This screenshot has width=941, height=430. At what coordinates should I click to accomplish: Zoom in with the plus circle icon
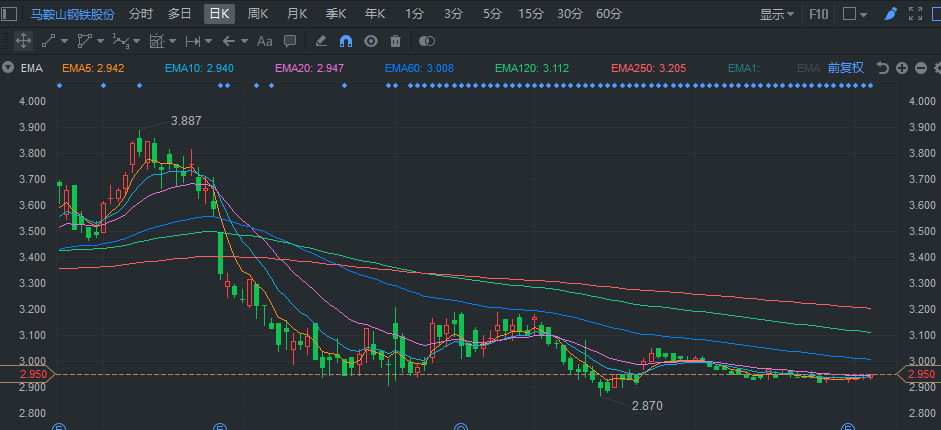(901, 68)
